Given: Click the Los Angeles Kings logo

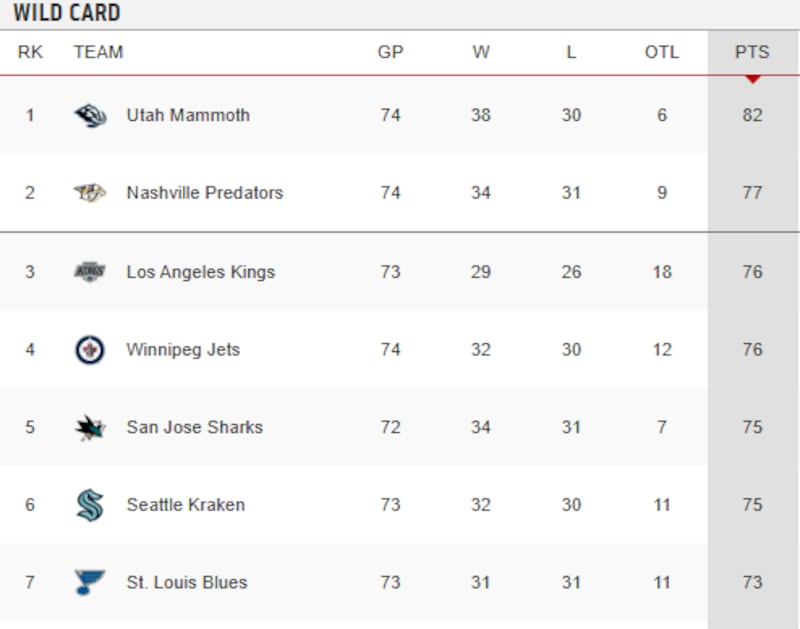Looking at the screenshot, I should click(x=90, y=271).
